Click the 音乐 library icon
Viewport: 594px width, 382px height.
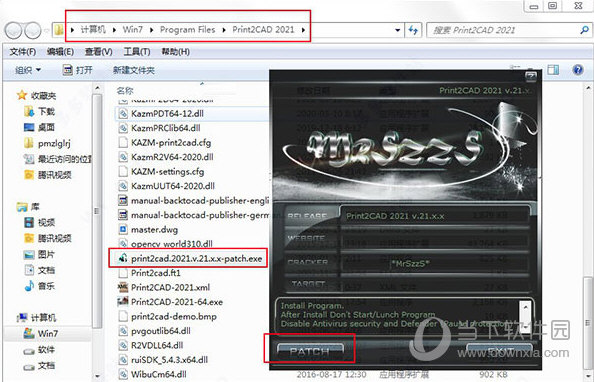tap(29, 286)
